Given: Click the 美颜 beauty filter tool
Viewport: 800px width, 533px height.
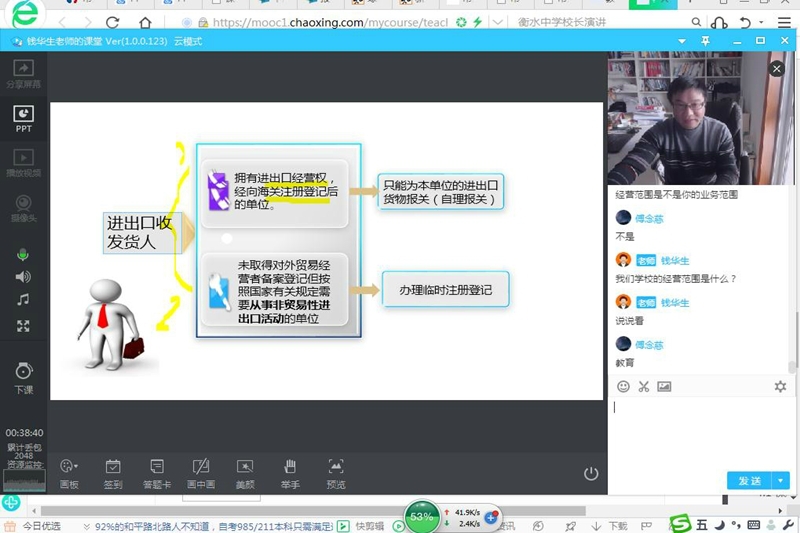Looking at the screenshot, I should [245, 474].
